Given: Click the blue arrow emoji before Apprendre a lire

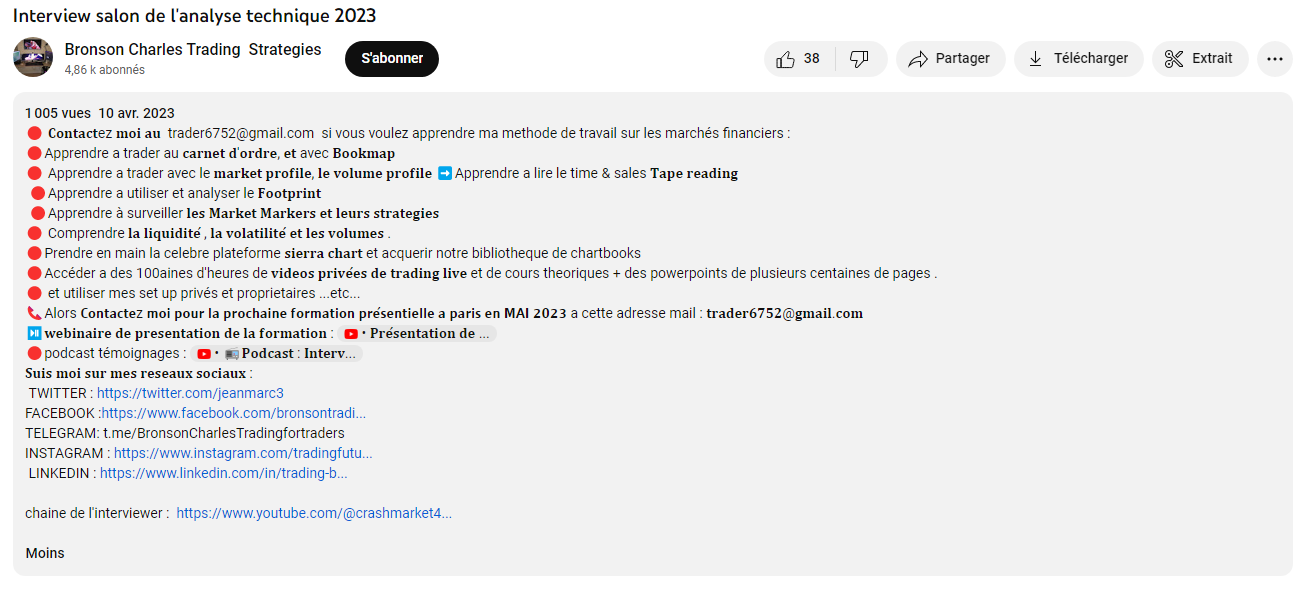Looking at the screenshot, I should [445, 173].
